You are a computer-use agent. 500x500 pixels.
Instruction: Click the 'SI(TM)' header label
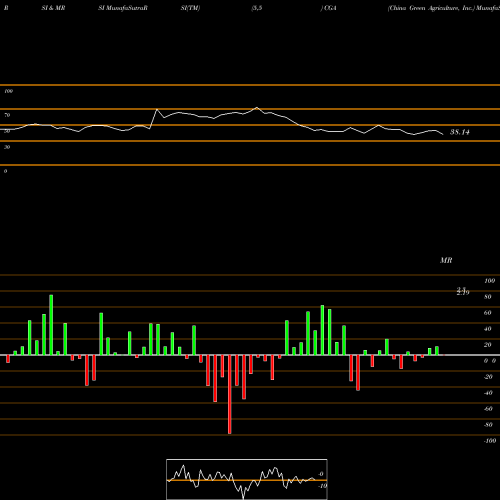click(x=190, y=8)
